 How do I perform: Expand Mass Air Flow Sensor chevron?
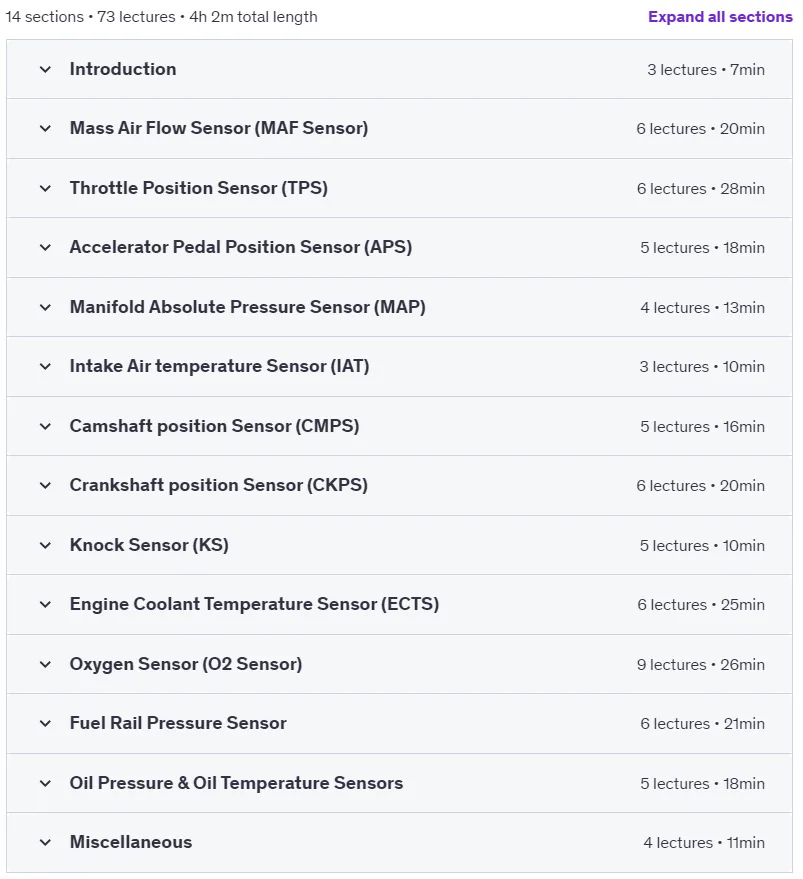[45, 128]
